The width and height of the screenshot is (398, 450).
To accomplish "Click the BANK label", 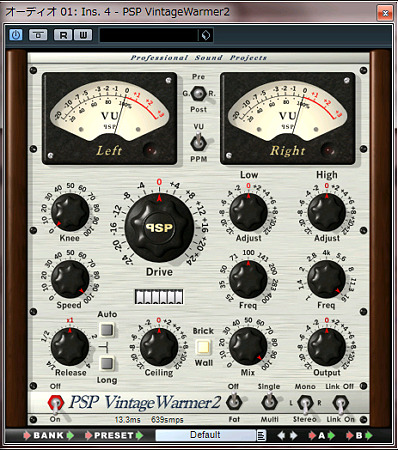I will (48, 435).
